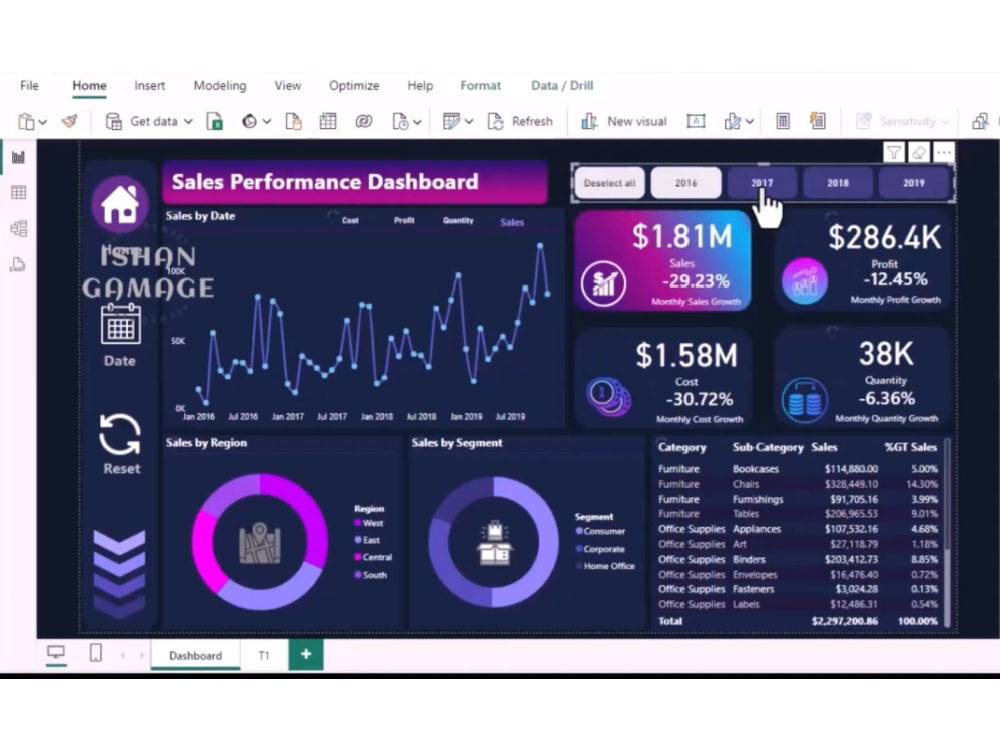1000x750 pixels.
Task: Switch to Report view in left sidebar
Action: 18,157
